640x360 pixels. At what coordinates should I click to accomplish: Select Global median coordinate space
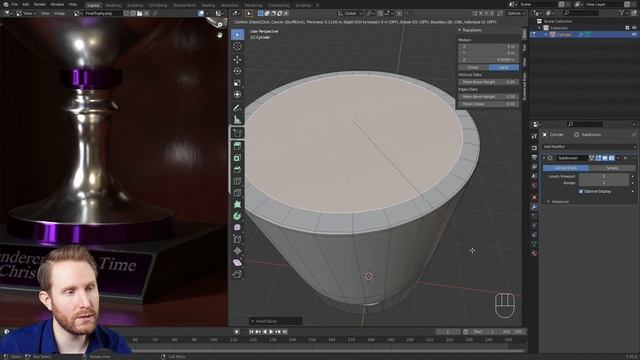pos(473,67)
